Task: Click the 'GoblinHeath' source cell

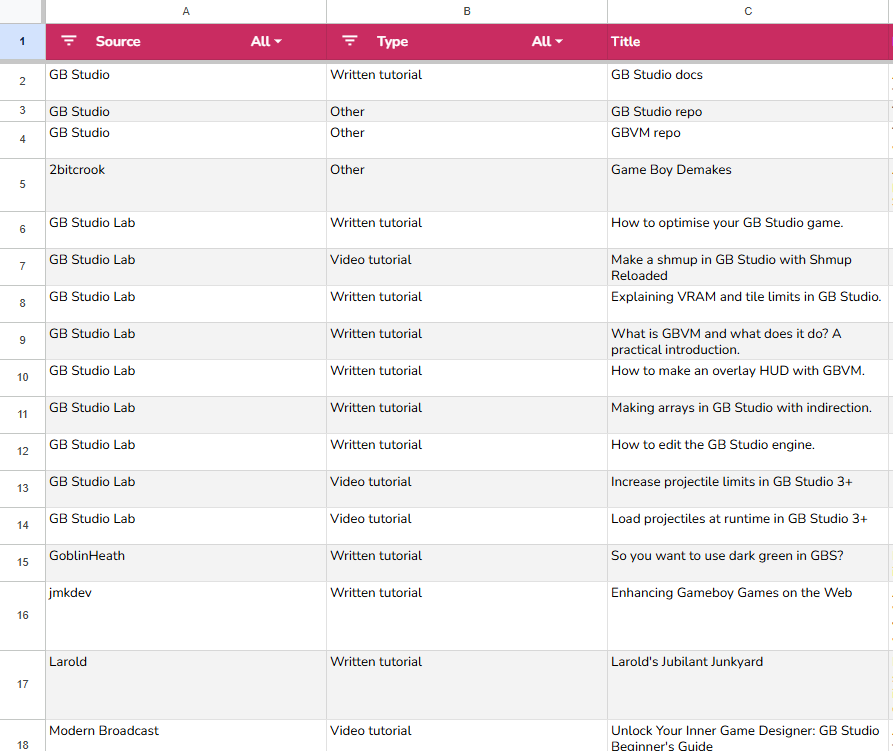Action: click(x=186, y=563)
